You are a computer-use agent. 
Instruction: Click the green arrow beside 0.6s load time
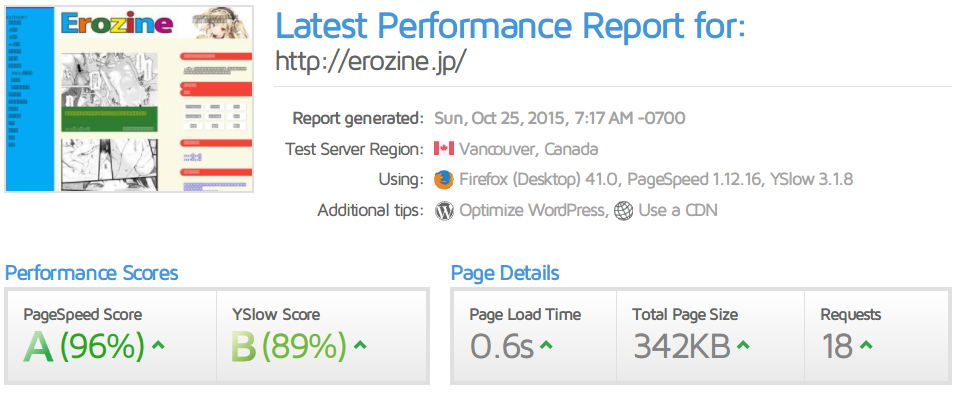(x=546, y=345)
